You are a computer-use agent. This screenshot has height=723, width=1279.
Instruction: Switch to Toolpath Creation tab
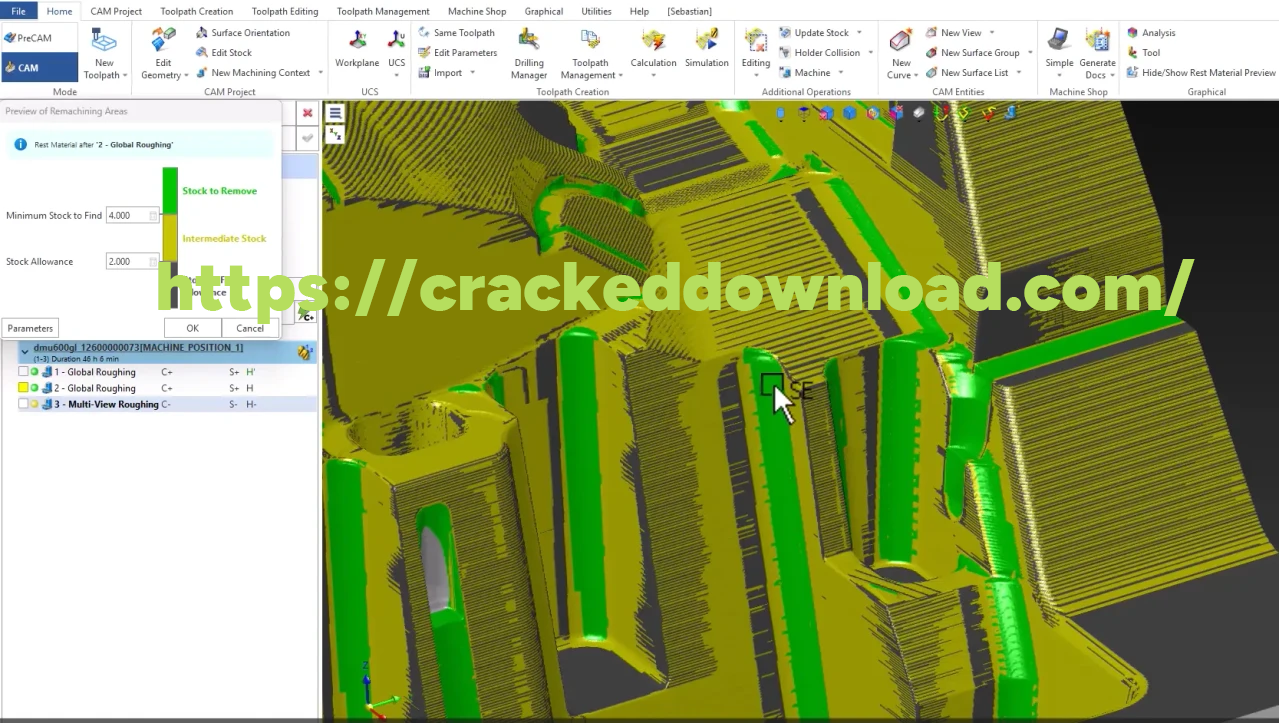(x=196, y=11)
